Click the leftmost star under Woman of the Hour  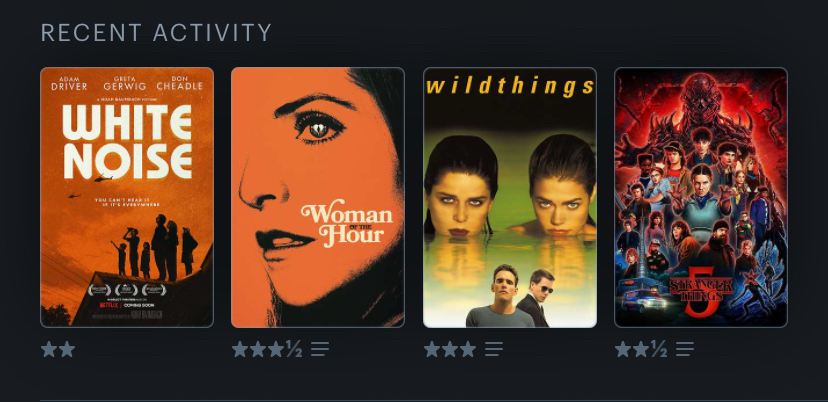point(240,349)
